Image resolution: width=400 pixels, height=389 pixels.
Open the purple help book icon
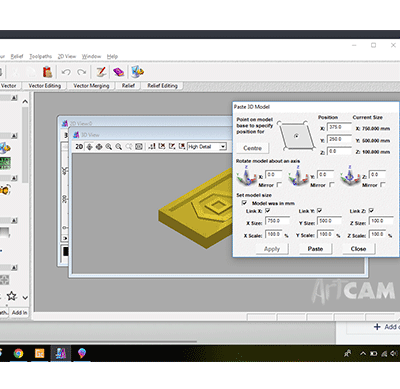click(x=118, y=72)
